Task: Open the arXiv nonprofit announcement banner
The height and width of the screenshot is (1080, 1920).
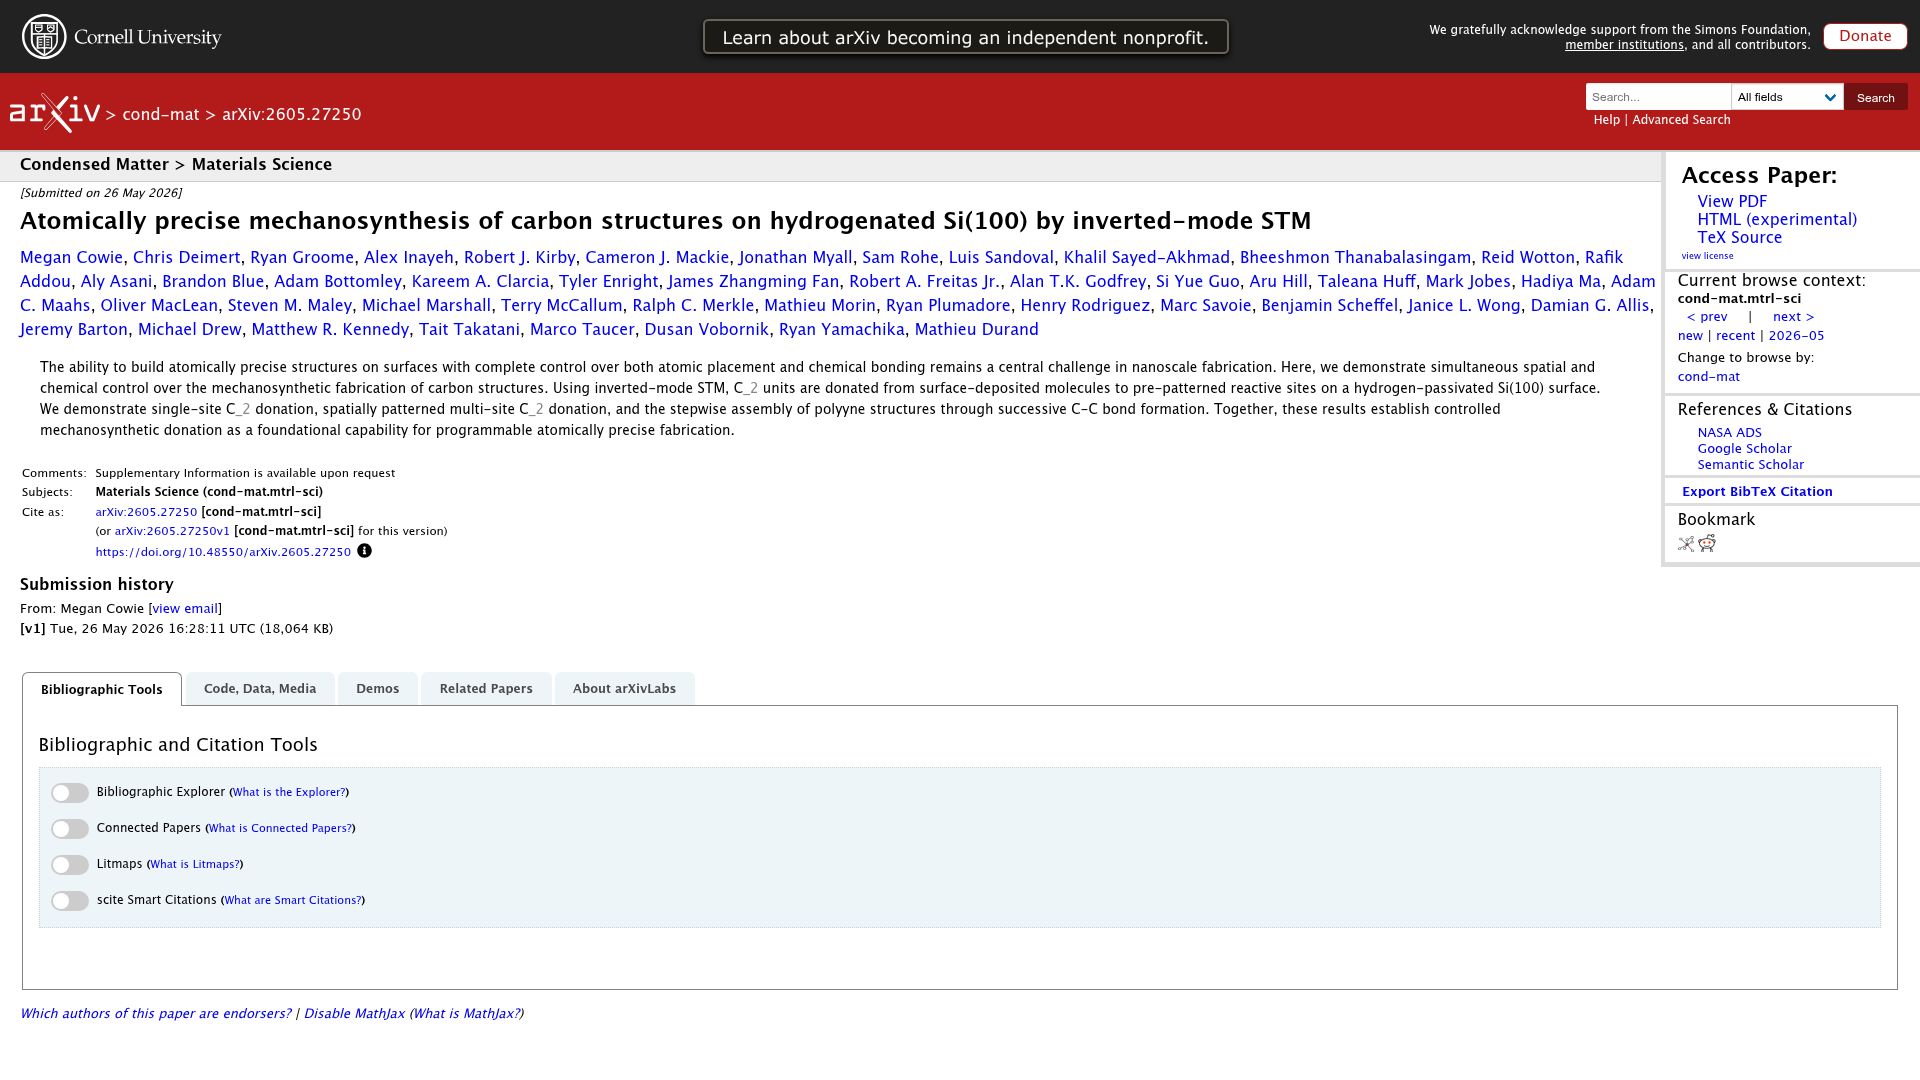Action: [965, 37]
